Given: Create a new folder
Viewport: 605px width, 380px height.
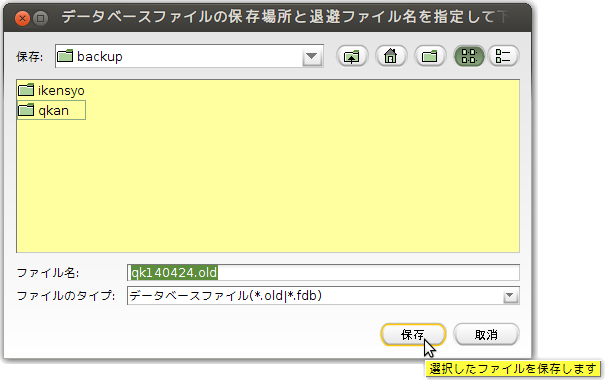Looking at the screenshot, I should coord(430,56).
